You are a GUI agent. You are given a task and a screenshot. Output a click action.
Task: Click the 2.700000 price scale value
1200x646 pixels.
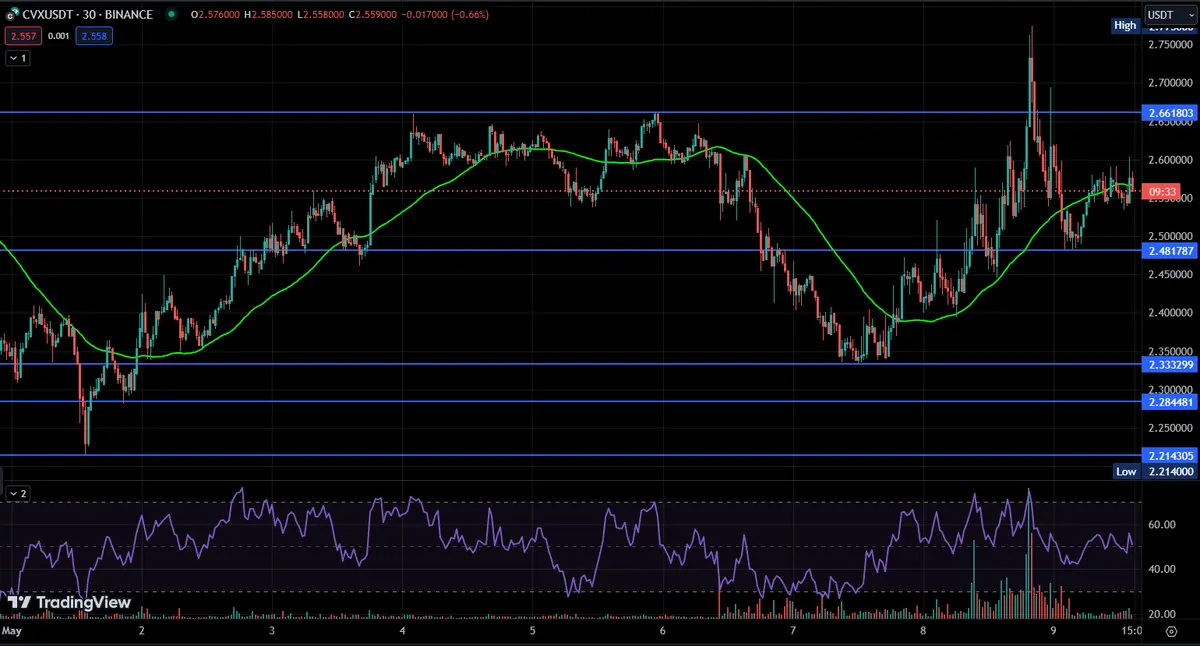point(1169,82)
